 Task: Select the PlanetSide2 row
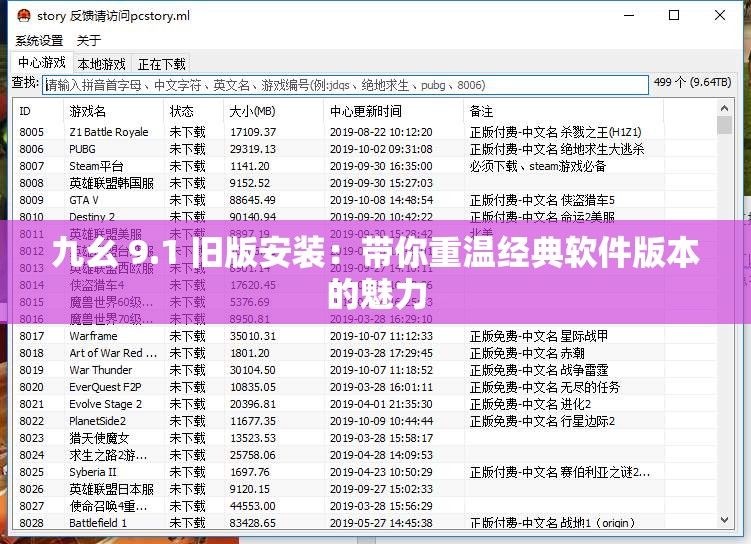pyautogui.click(x=364, y=421)
